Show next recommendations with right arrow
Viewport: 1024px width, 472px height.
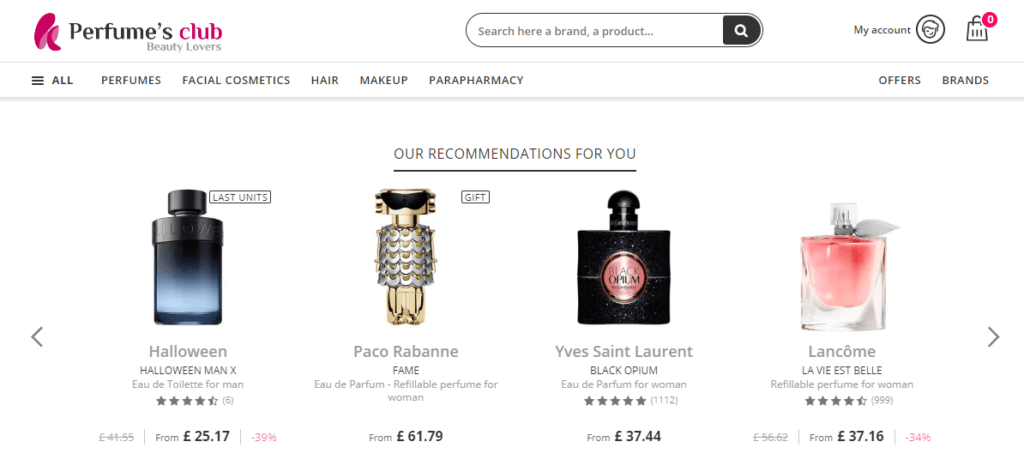coord(993,337)
